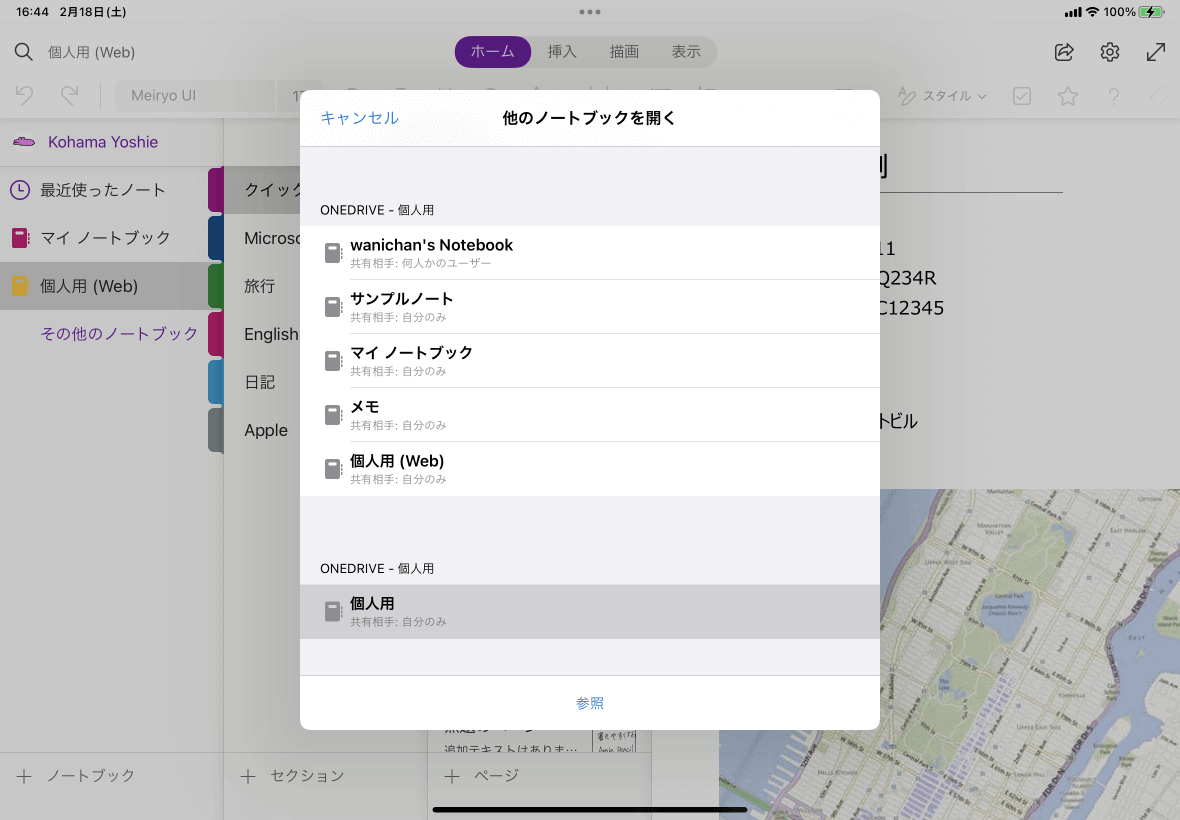Click the clock icon for 最近使ったノート
Image resolution: width=1180 pixels, height=820 pixels.
(x=20, y=190)
